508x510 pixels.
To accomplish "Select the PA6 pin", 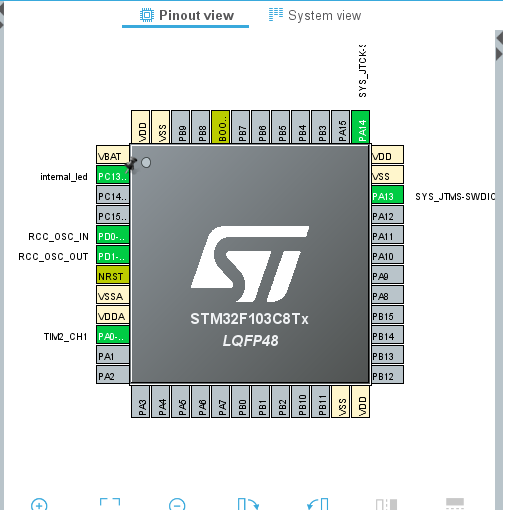I will [x=200, y=402].
